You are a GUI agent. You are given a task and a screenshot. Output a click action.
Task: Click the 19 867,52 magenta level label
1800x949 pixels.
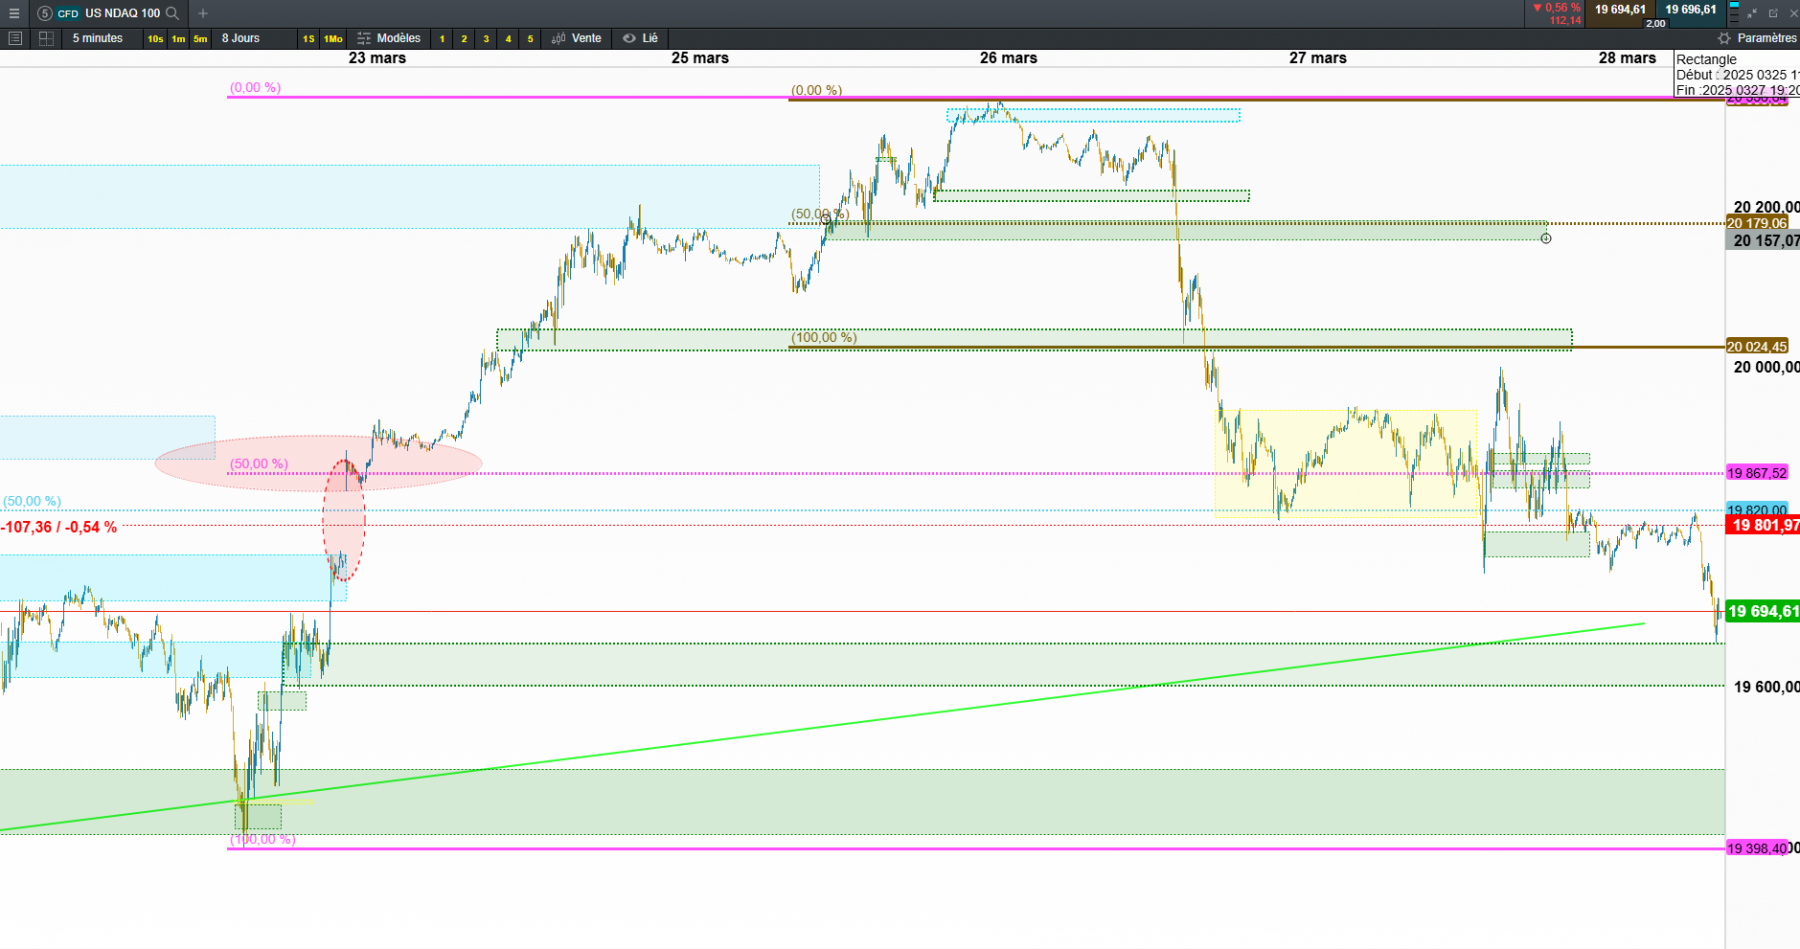pos(1757,473)
